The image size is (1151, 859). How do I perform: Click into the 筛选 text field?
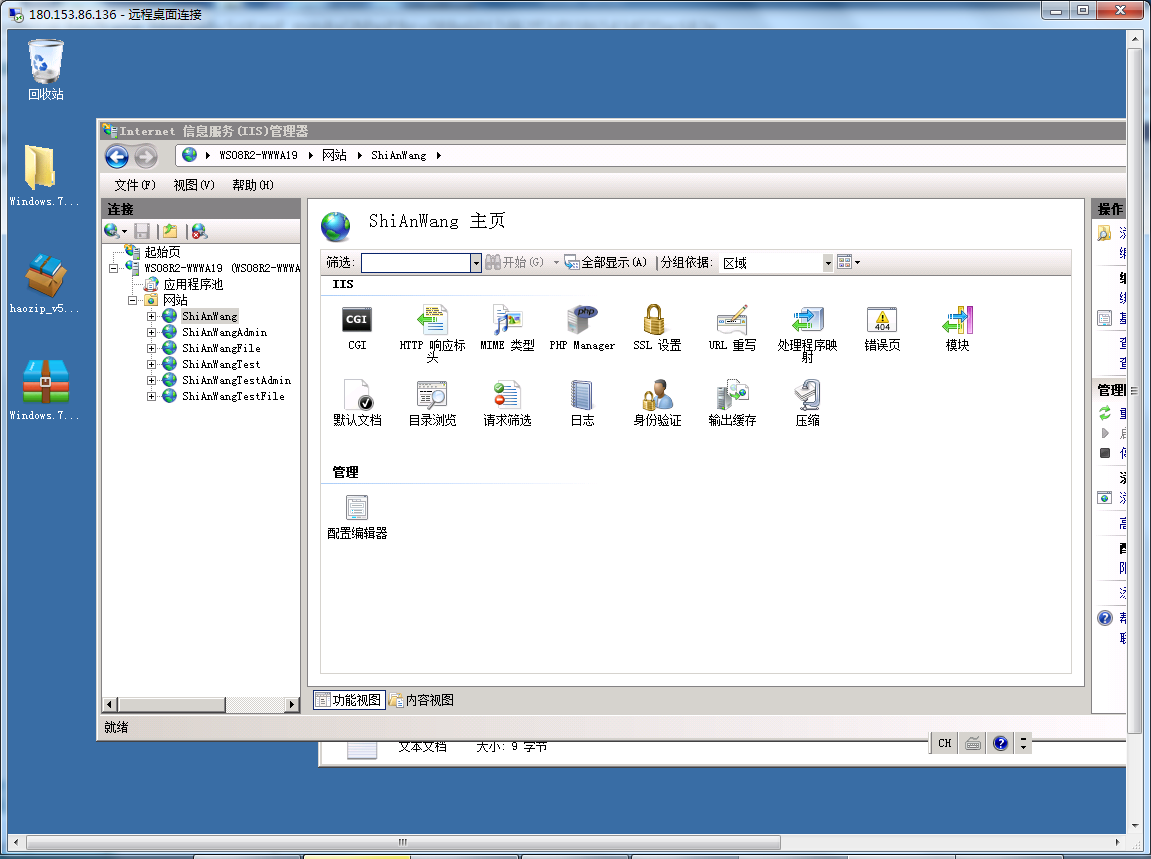pyautogui.click(x=415, y=263)
